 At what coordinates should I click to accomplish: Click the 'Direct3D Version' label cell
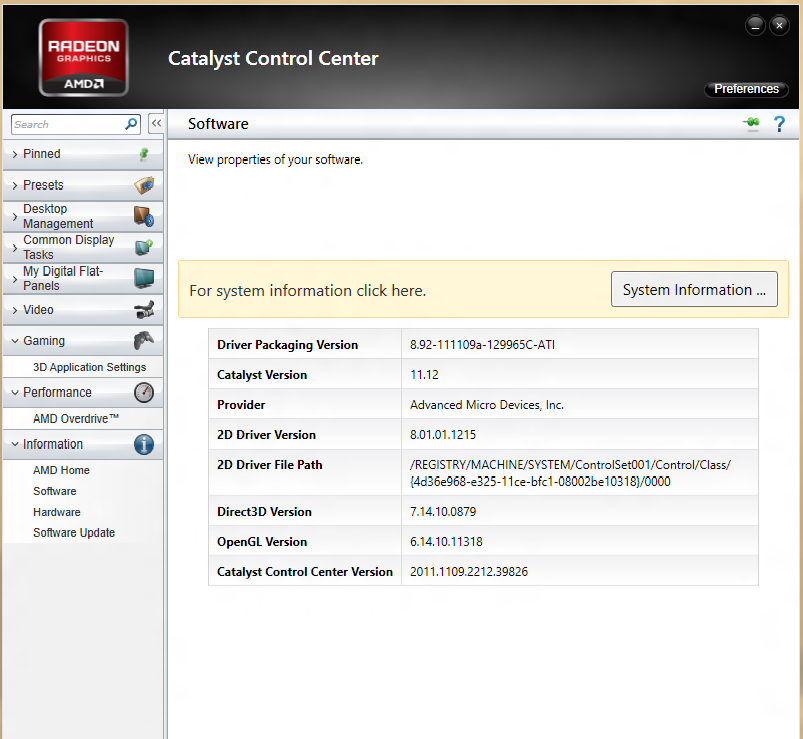(305, 511)
